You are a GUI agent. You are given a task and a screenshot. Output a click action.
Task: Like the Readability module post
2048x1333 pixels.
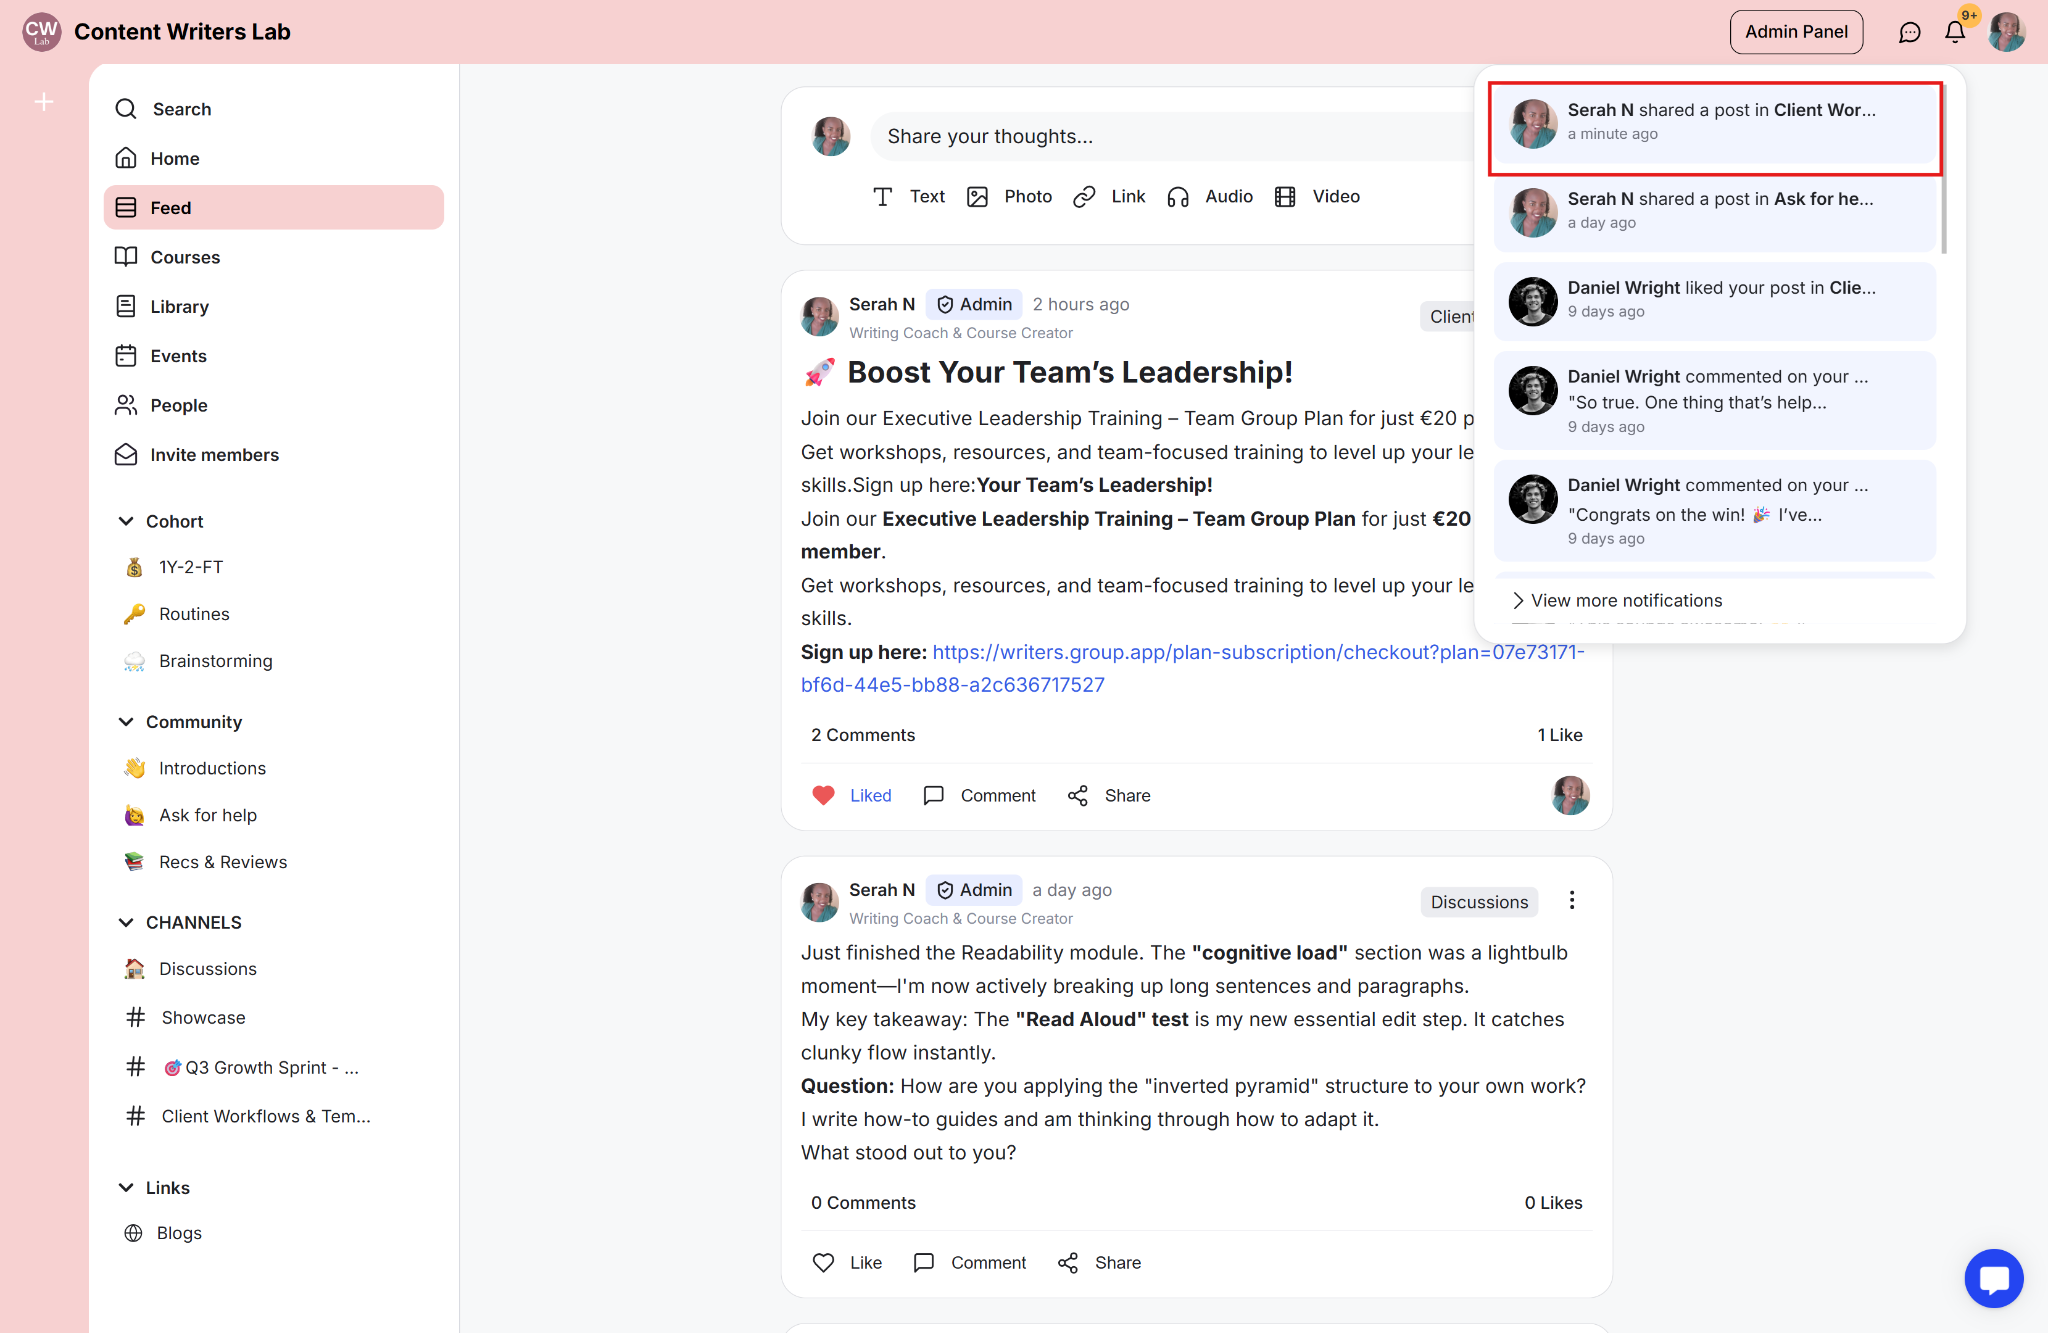[x=847, y=1263]
